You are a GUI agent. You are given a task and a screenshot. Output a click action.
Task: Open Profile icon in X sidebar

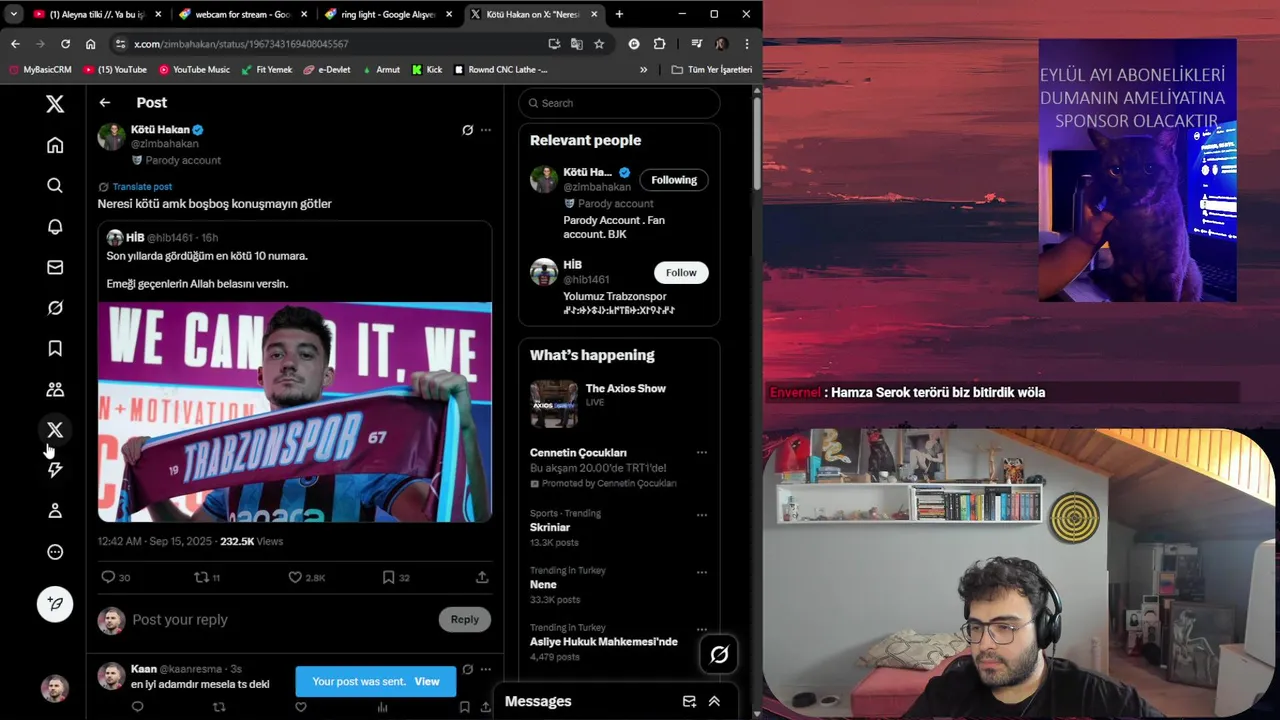[55, 511]
